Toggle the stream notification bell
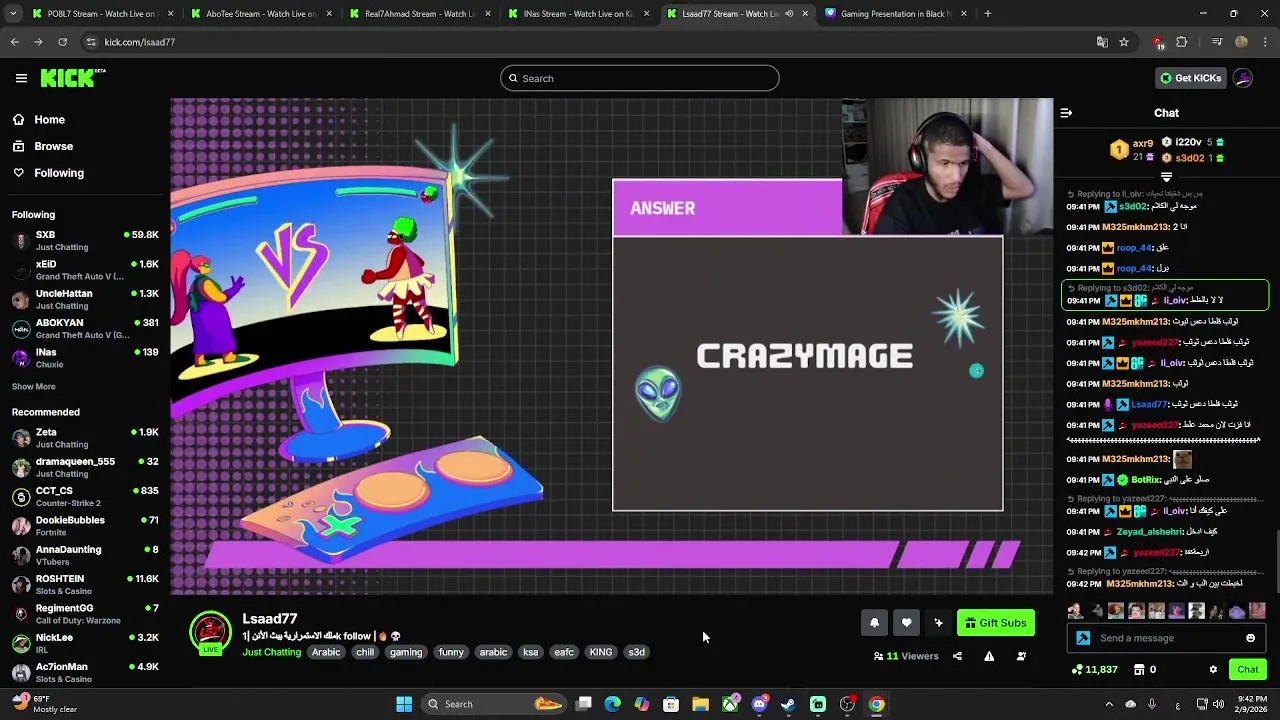The height and width of the screenshot is (720, 1280). click(874, 623)
